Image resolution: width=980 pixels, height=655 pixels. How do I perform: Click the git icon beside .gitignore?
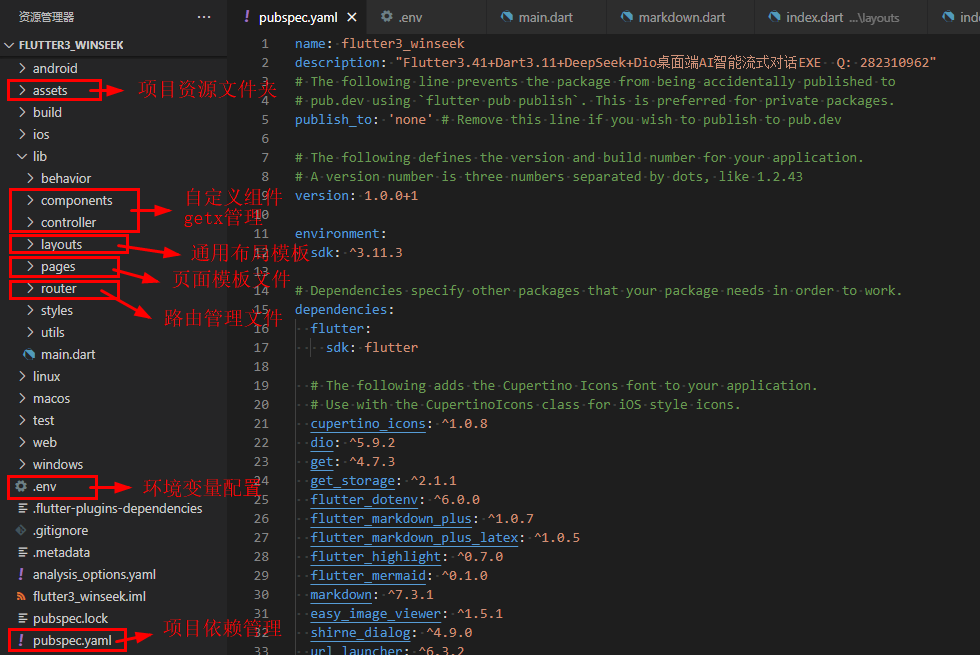click(x=21, y=531)
